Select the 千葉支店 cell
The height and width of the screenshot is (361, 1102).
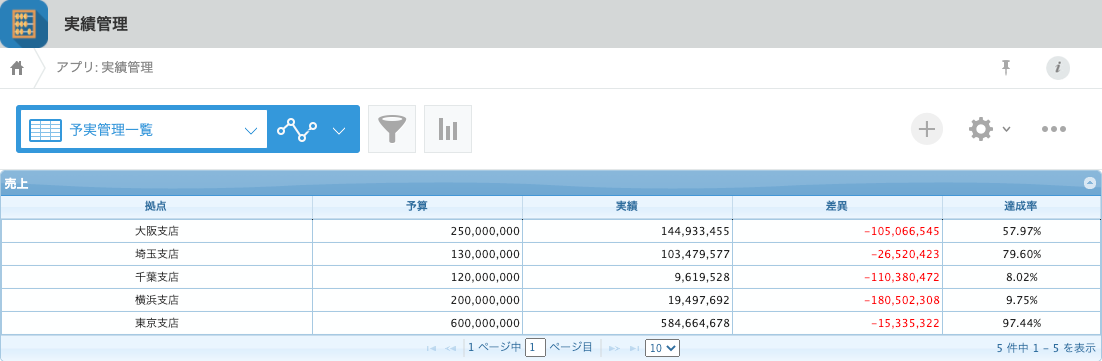[x=157, y=277]
